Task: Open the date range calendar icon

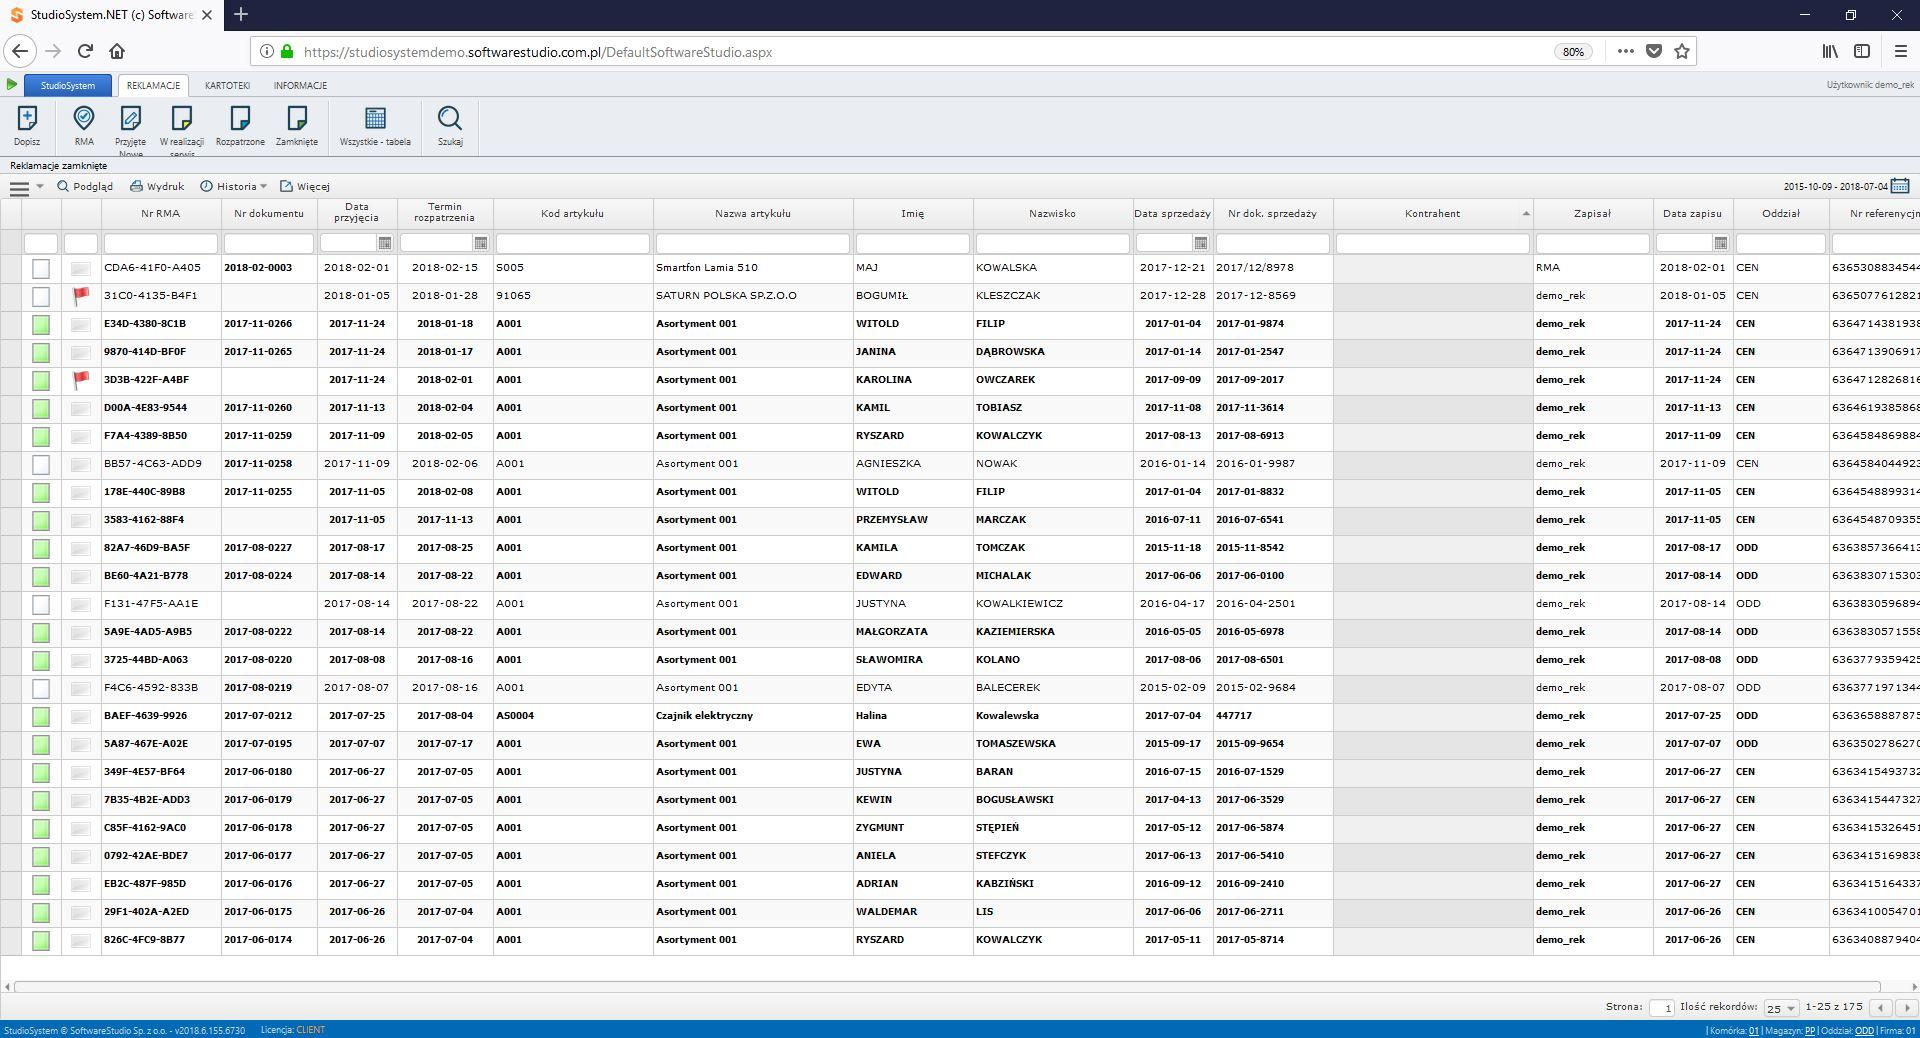Action: 1900,186
